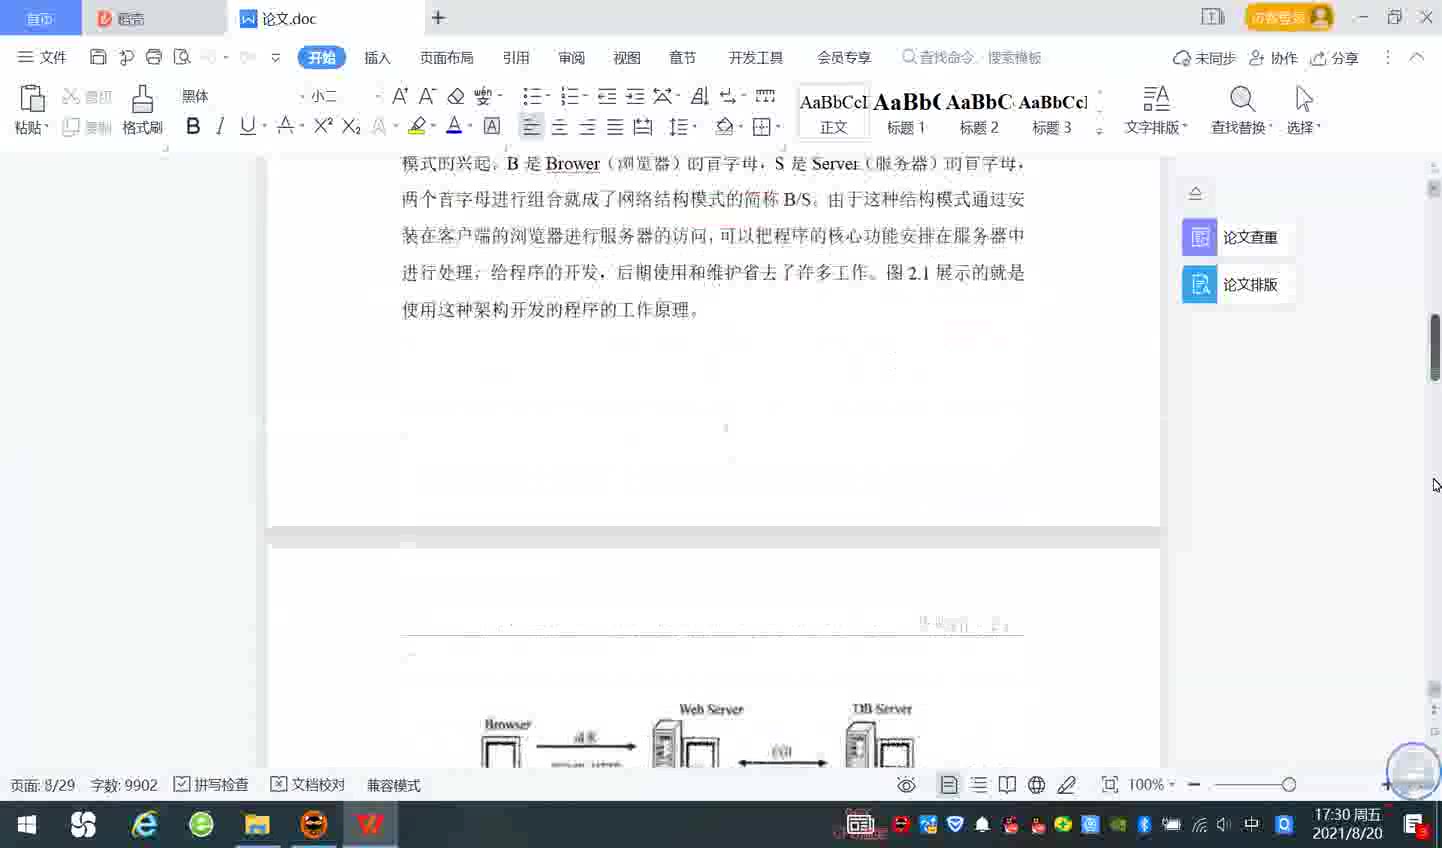Click the zoom slider handle in status bar

click(x=1289, y=785)
